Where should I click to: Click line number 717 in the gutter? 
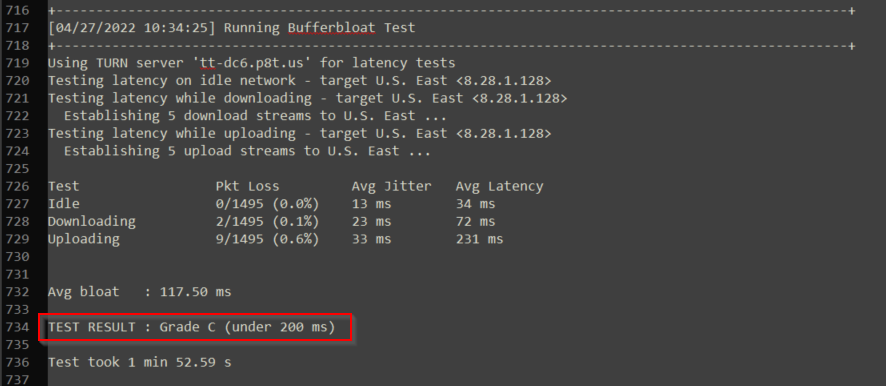pos(16,27)
